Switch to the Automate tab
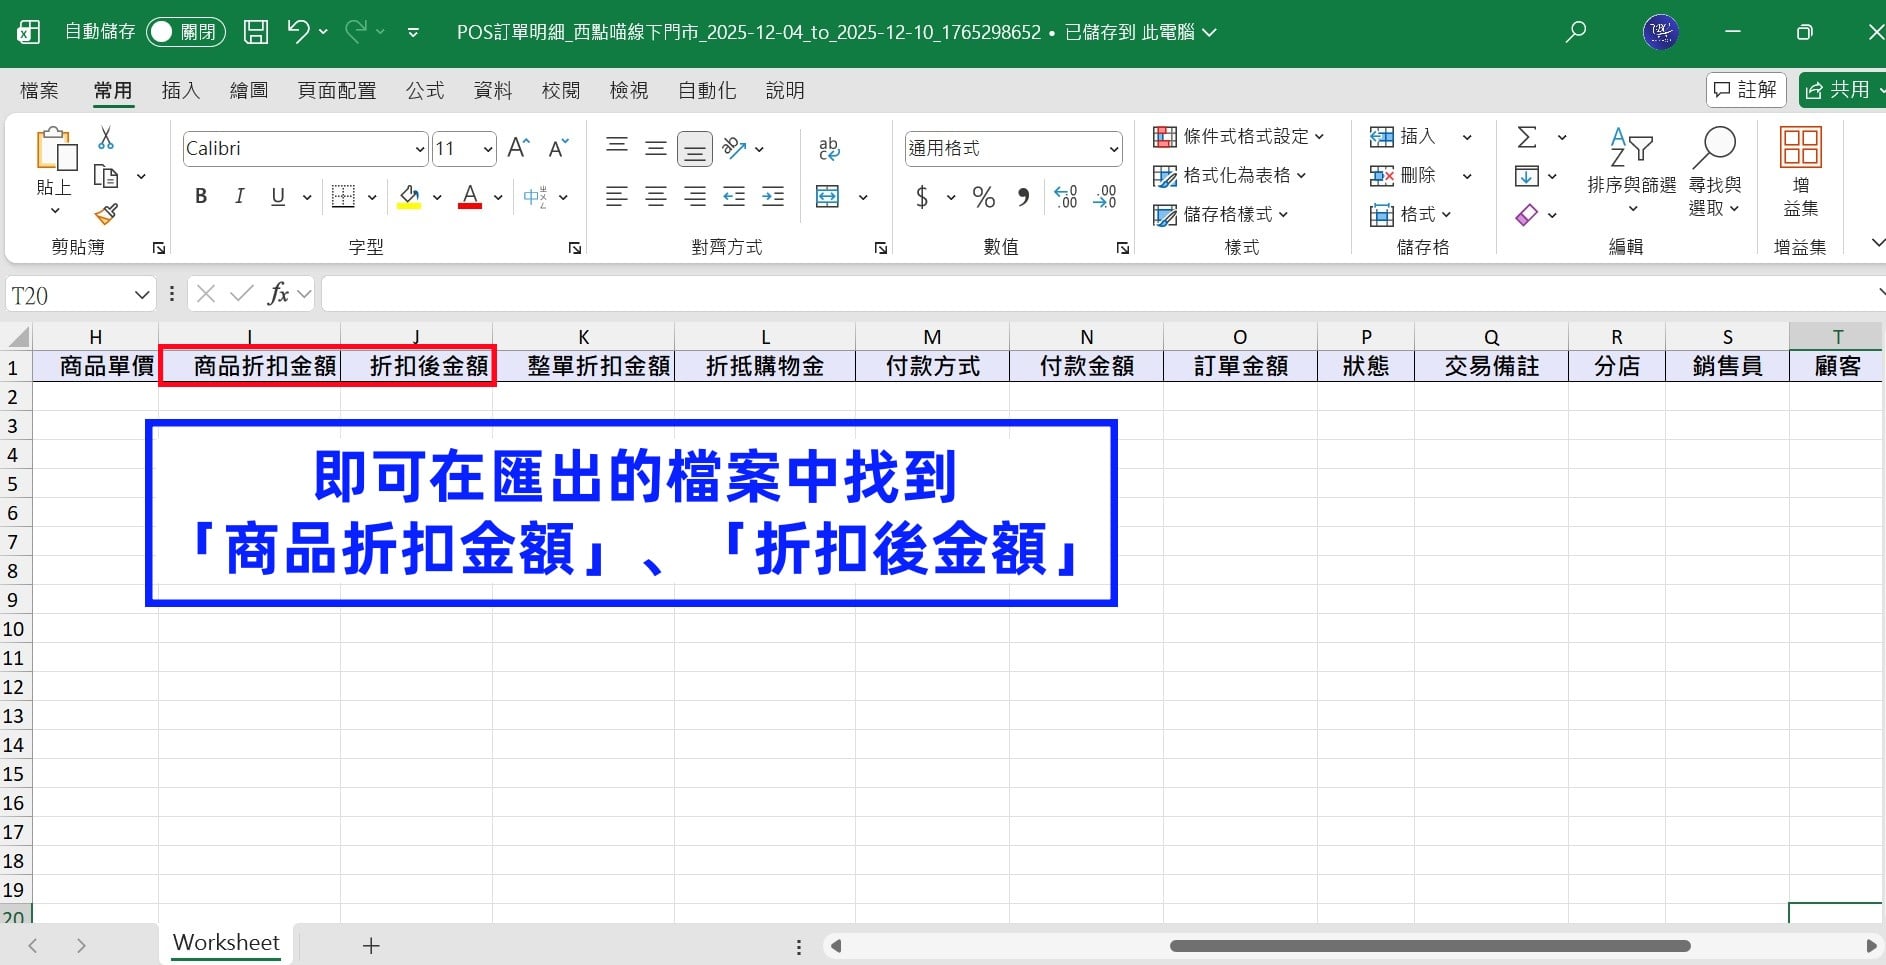 click(x=707, y=90)
